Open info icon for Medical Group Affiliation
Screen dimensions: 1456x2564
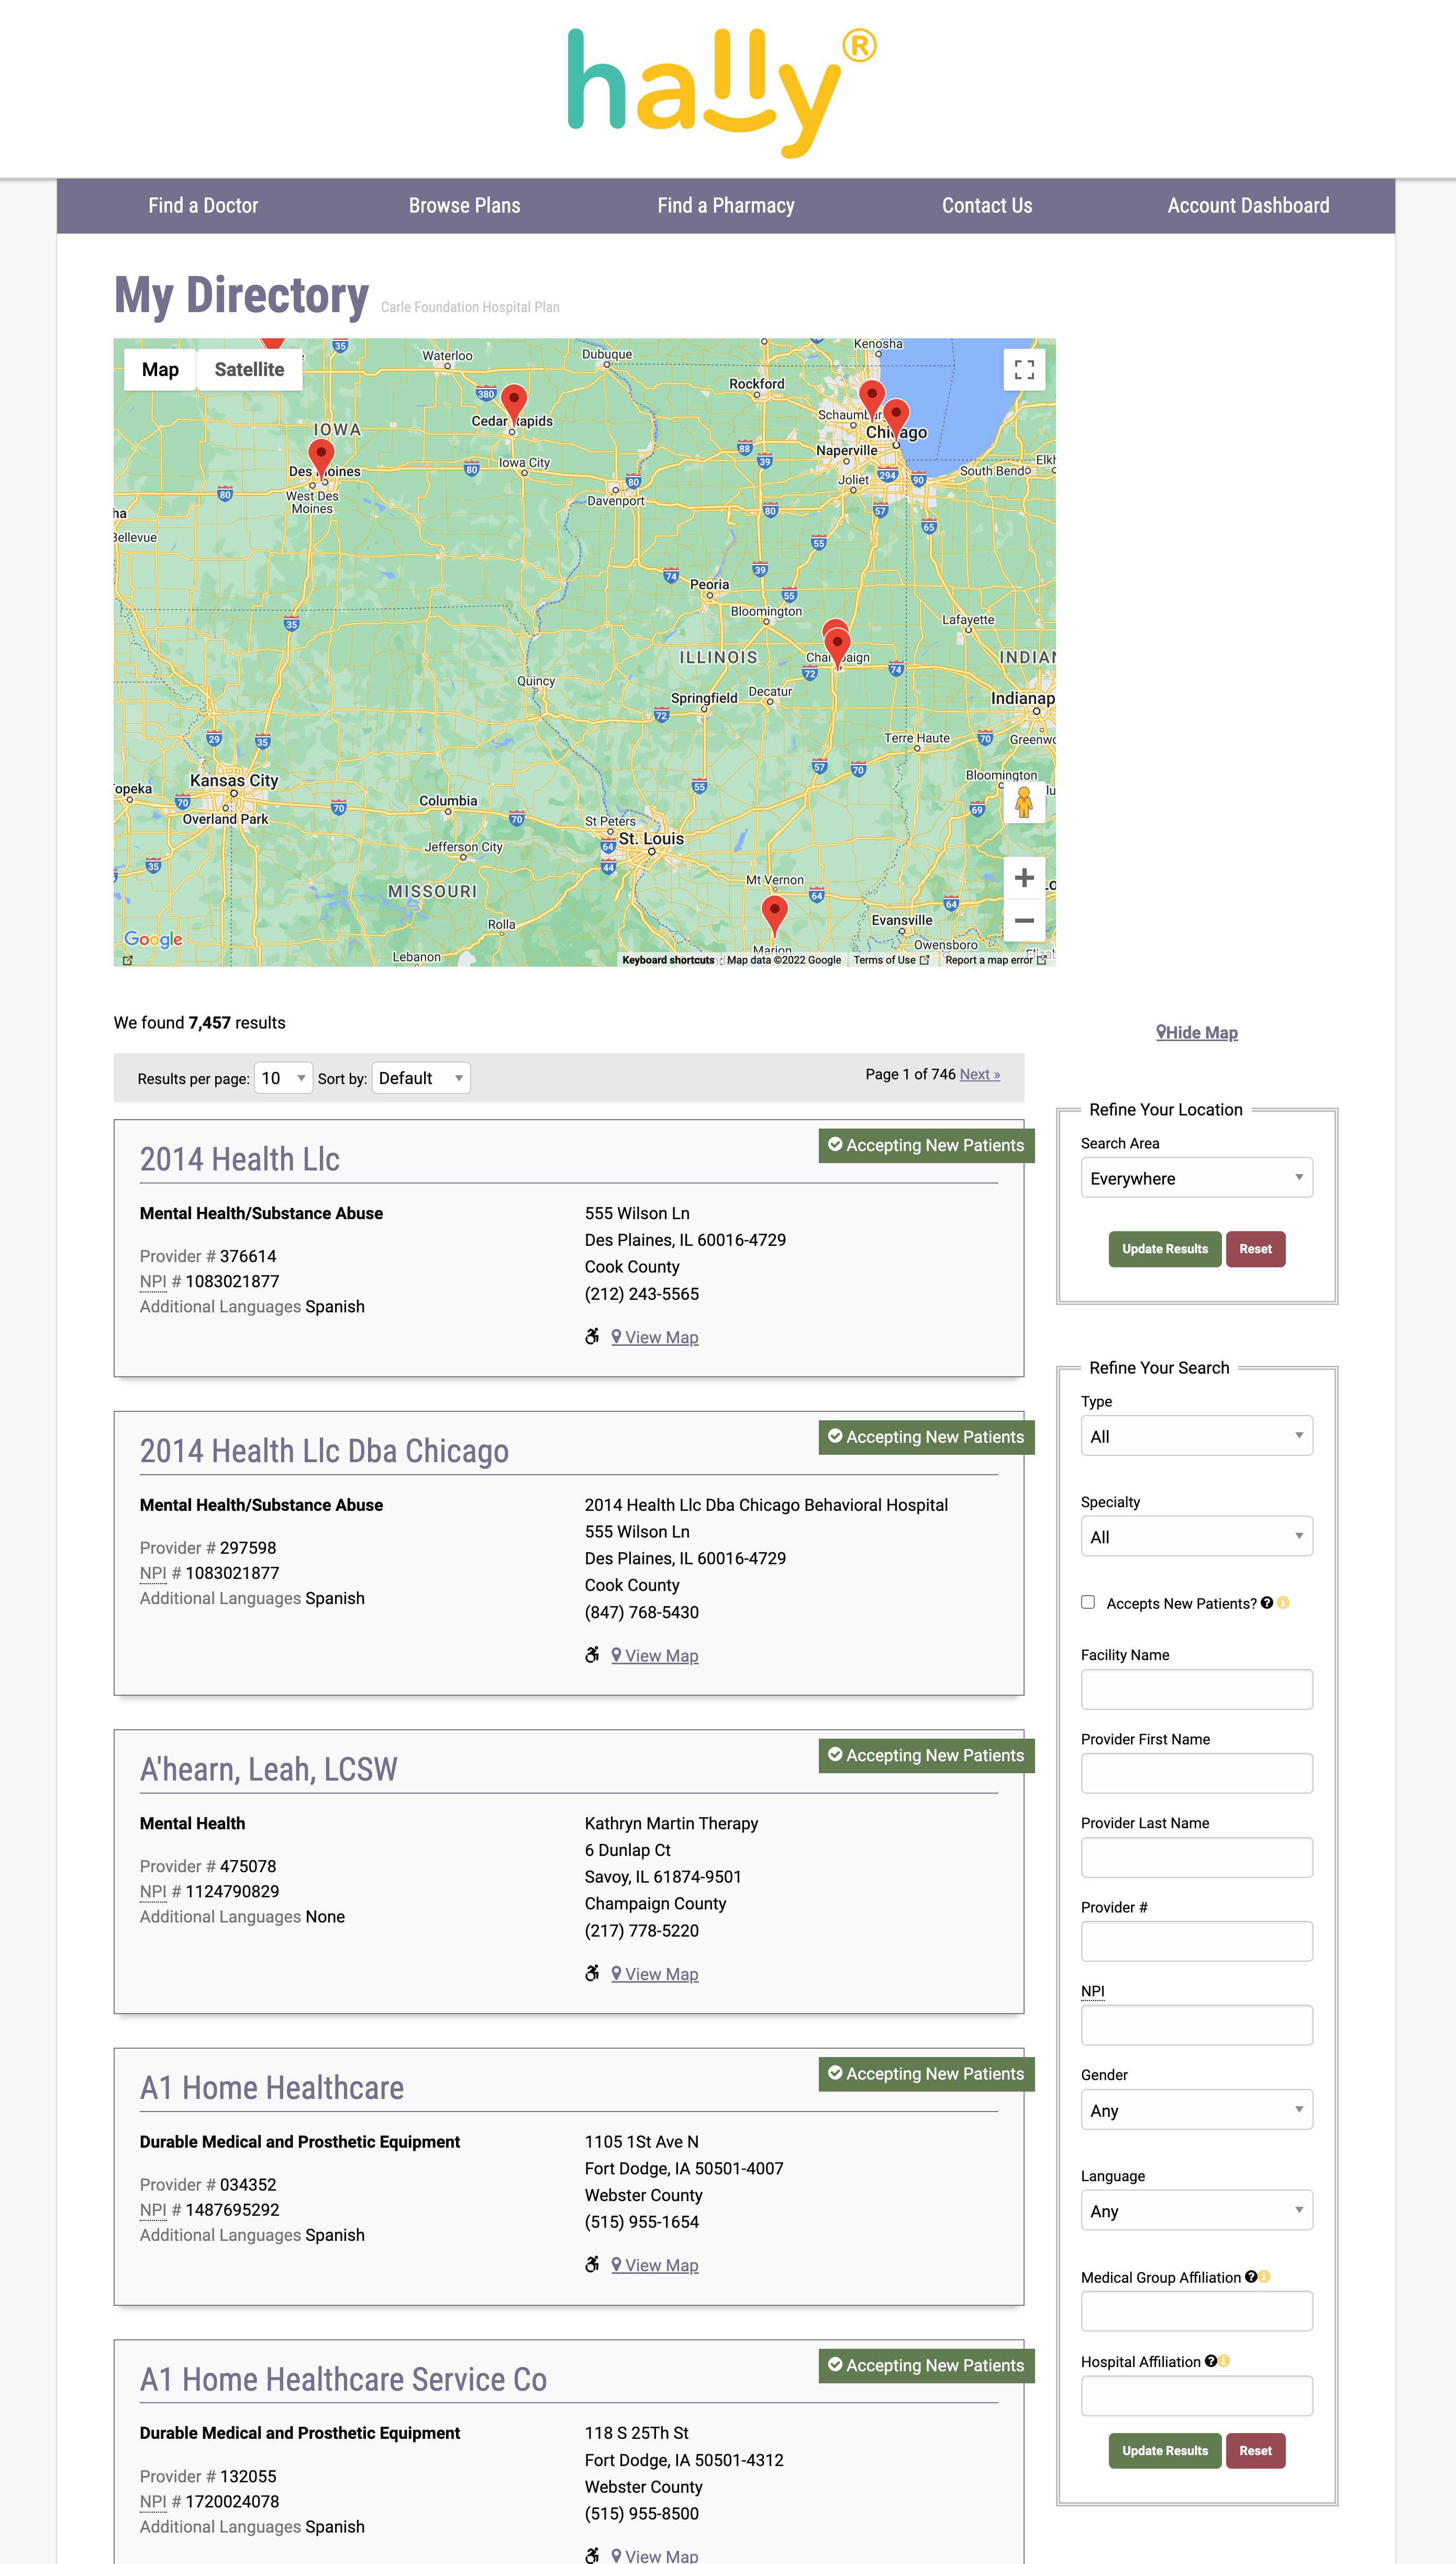tap(1264, 2277)
